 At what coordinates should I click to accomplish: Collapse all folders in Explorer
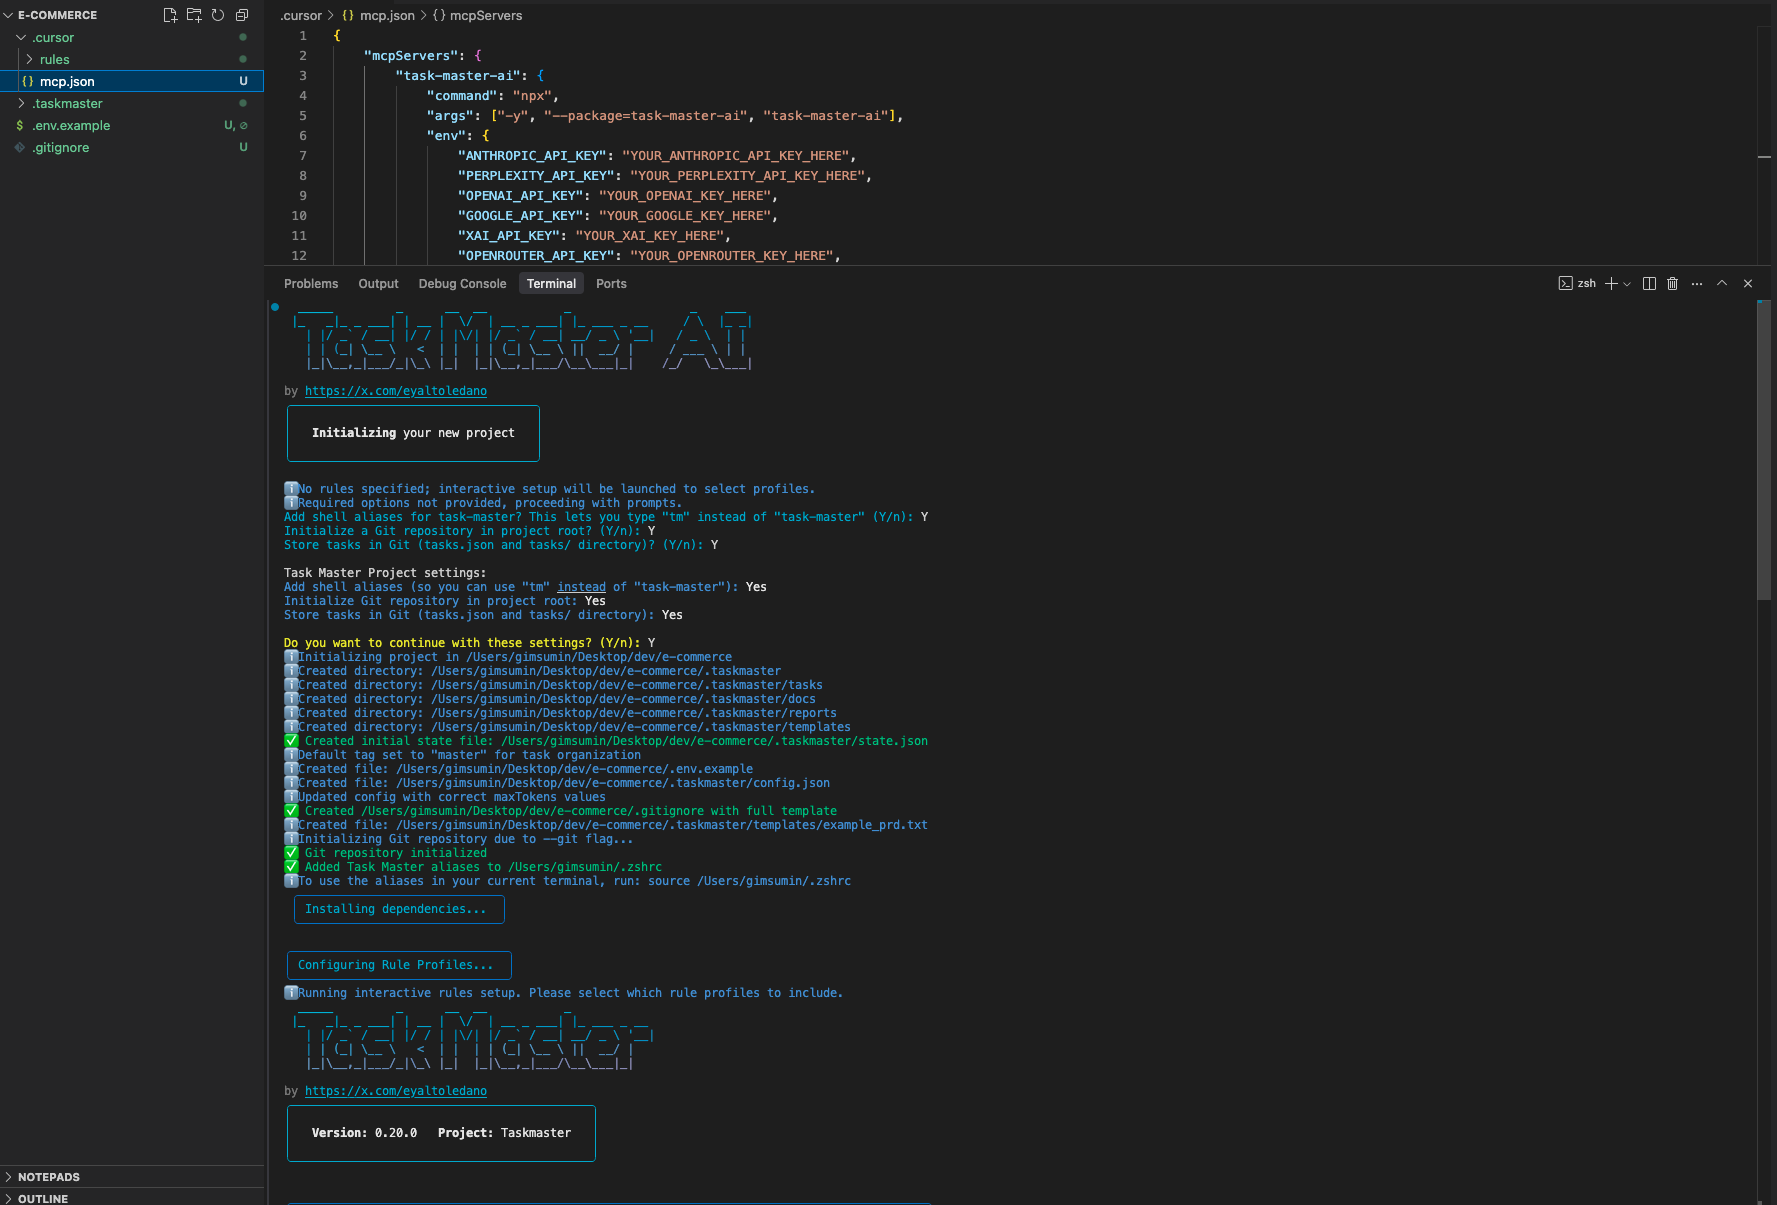[x=241, y=15]
